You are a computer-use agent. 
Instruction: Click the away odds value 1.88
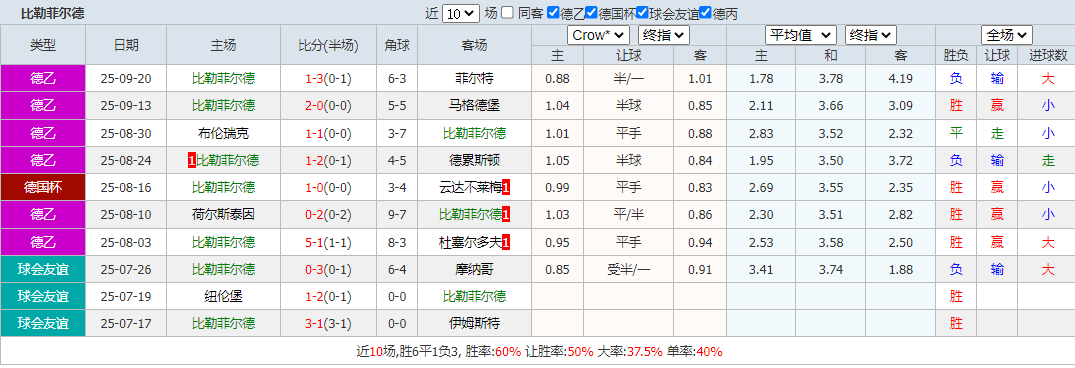coord(900,269)
